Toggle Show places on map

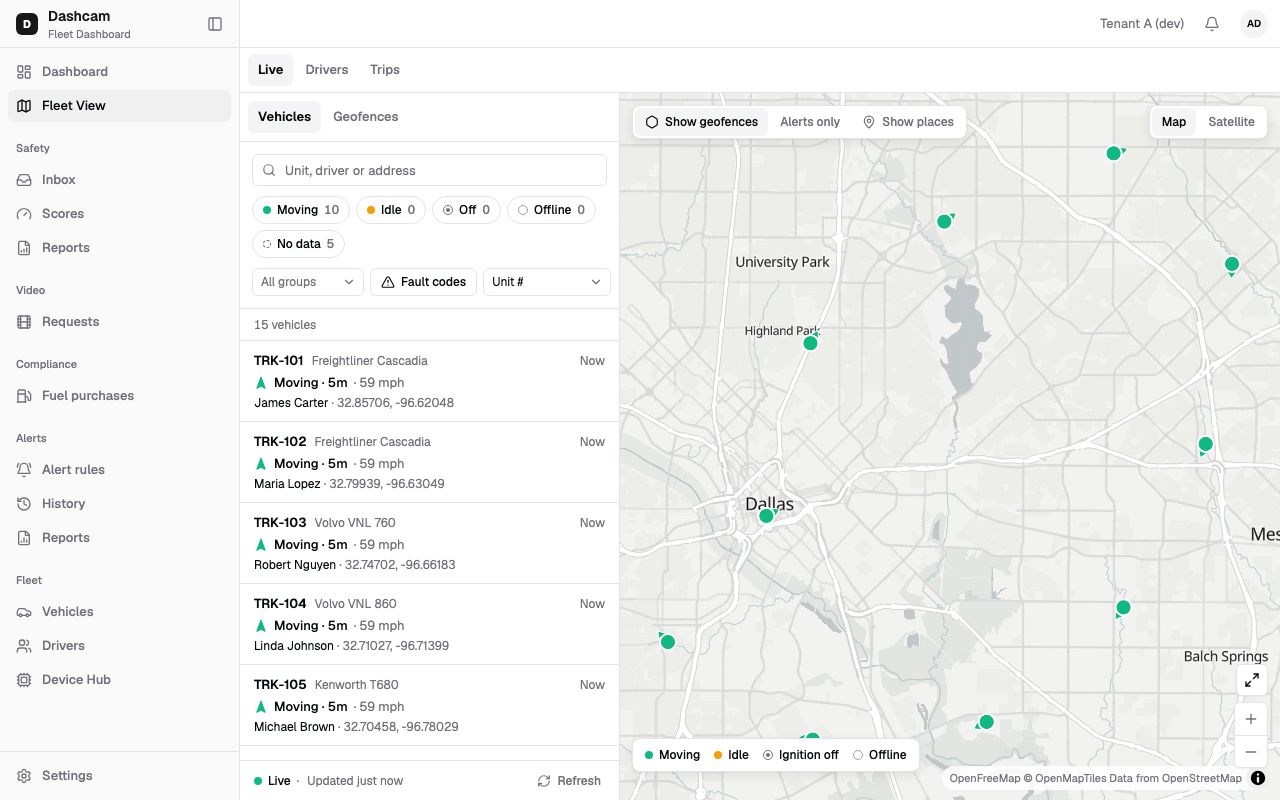pyautogui.click(x=908, y=122)
